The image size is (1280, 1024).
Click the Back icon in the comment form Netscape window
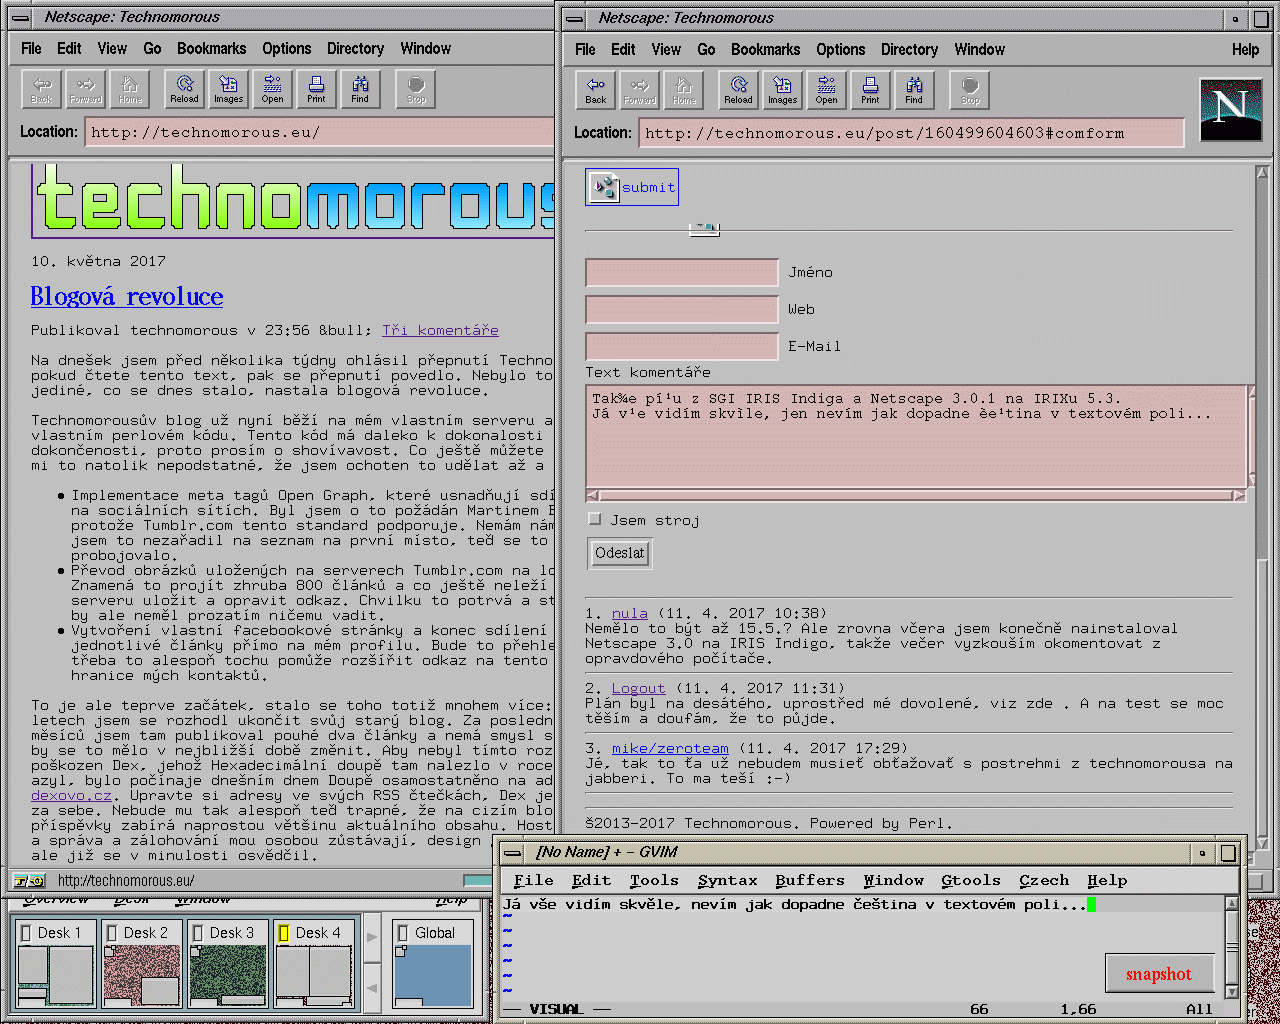pyautogui.click(x=596, y=90)
